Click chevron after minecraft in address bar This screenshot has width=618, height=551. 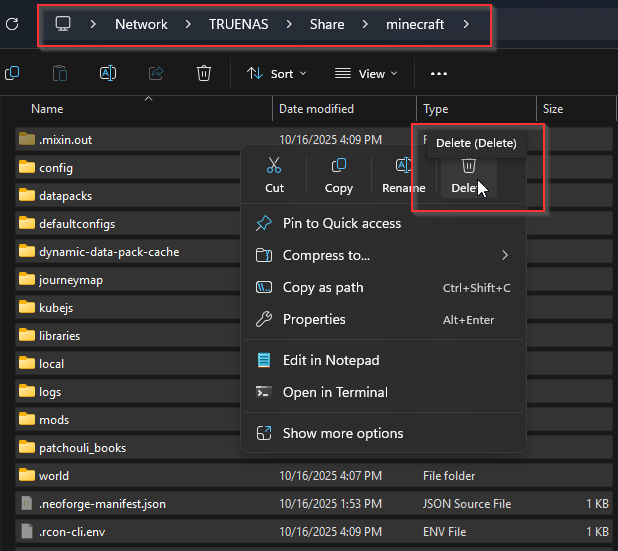point(466,23)
